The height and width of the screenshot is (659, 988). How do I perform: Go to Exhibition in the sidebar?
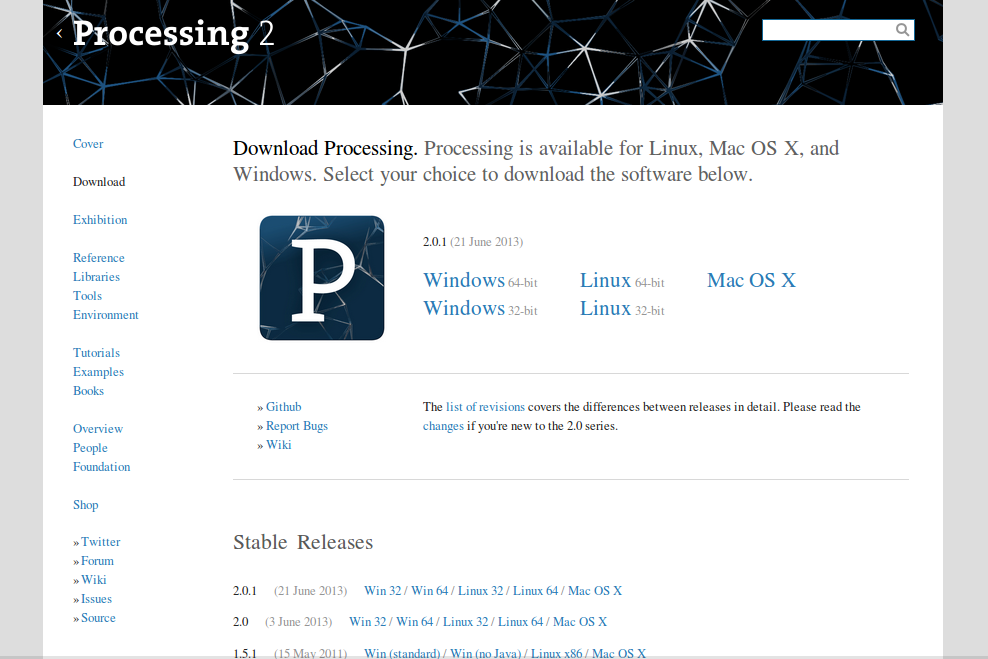coord(100,220)
